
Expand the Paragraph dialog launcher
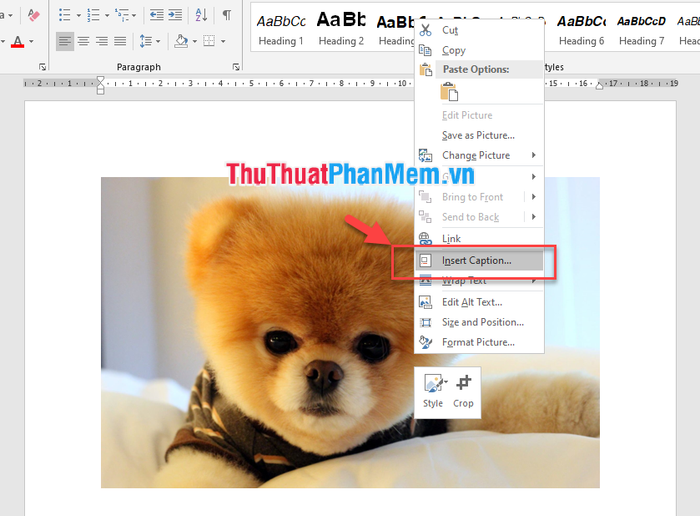pos(236,67)
